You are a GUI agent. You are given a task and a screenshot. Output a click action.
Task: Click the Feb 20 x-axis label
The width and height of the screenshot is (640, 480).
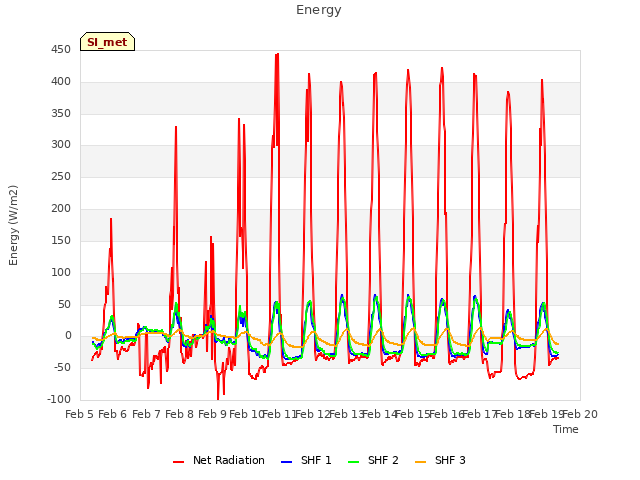580,415
